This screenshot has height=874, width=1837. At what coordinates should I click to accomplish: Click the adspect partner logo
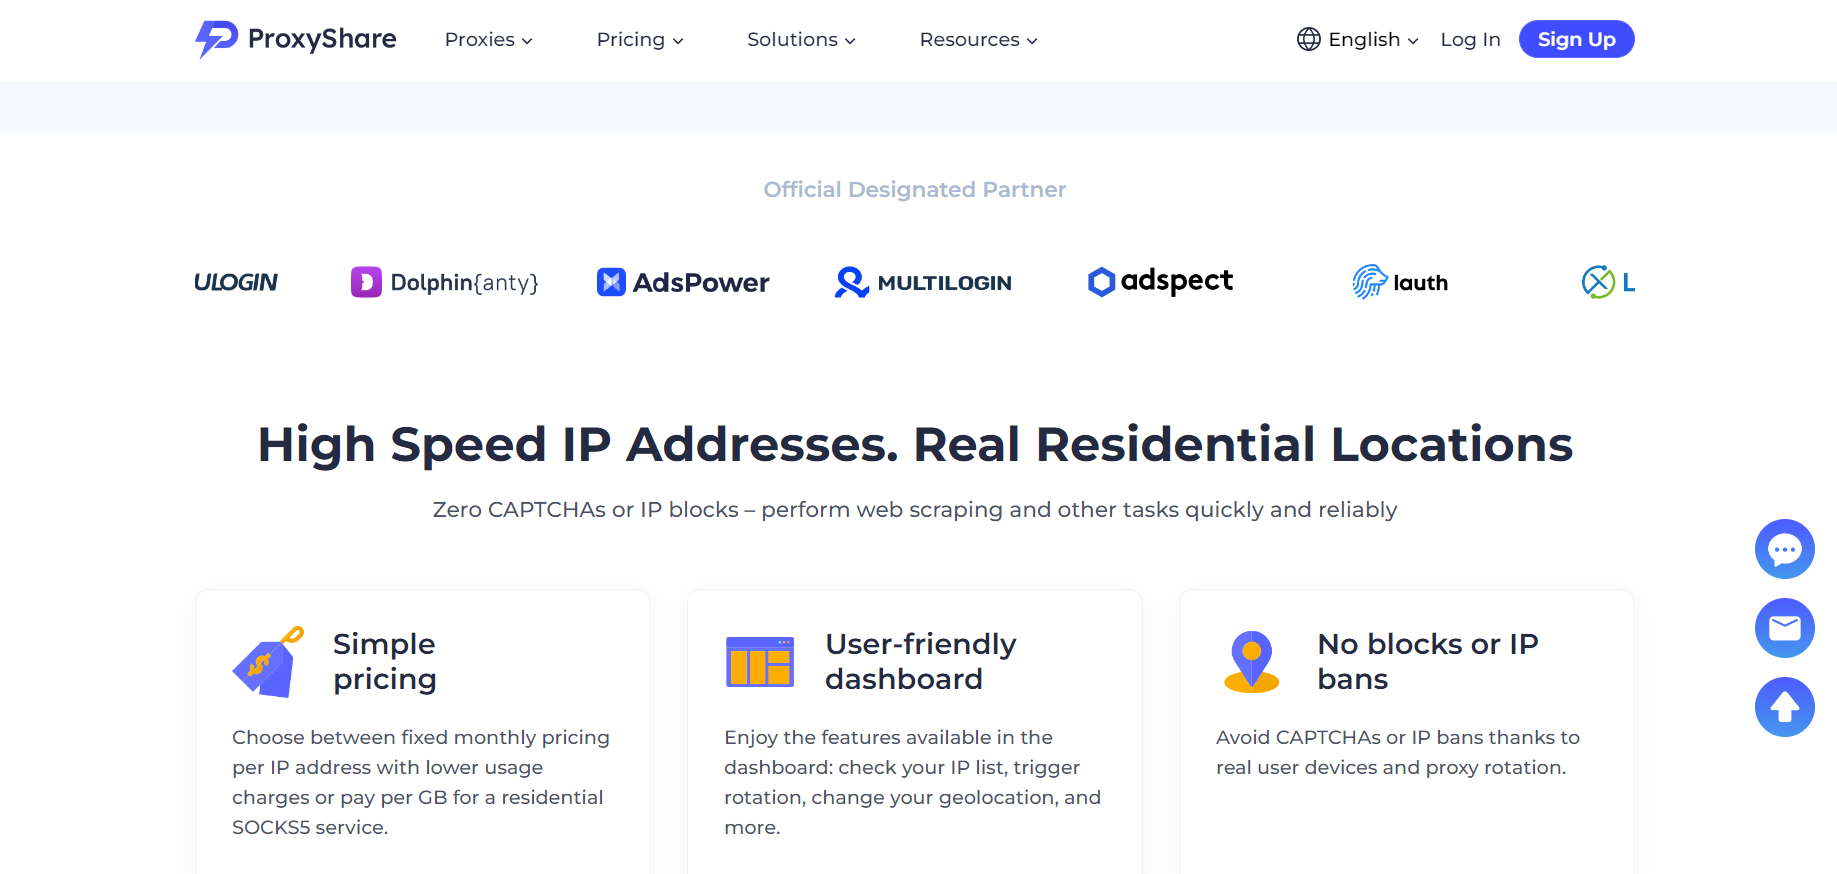1160,282
